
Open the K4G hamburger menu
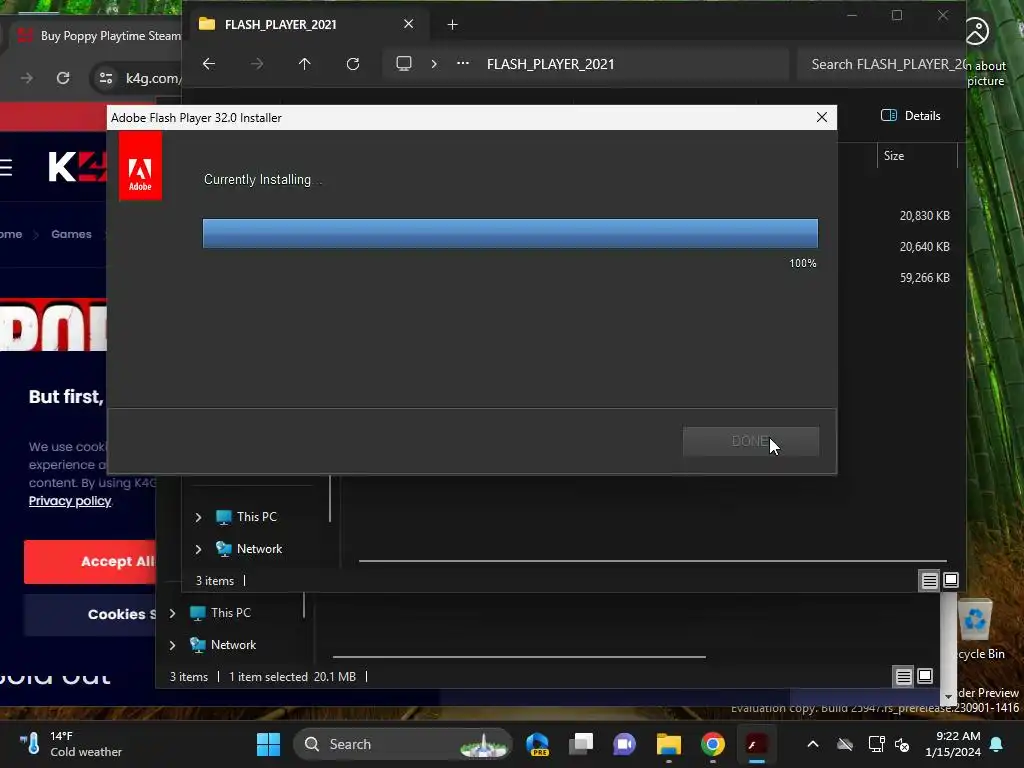[x=6, y=168]
